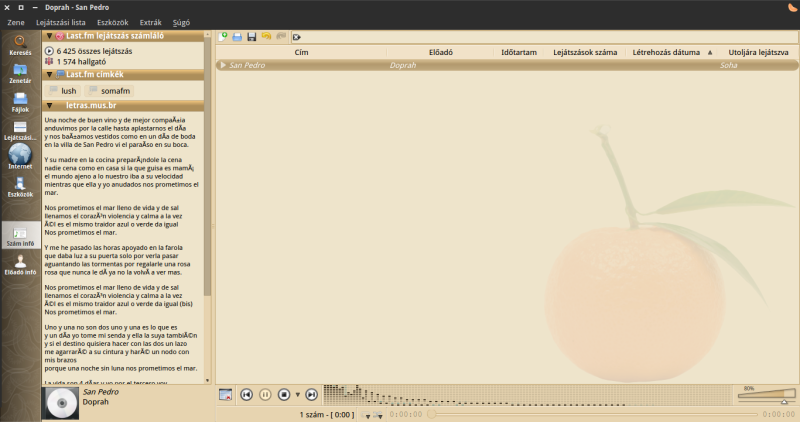The width and height of the screenshot is (800, 422).
Task: Open the Lejátszási lists sidebar tab
Action: click(20, 131)
